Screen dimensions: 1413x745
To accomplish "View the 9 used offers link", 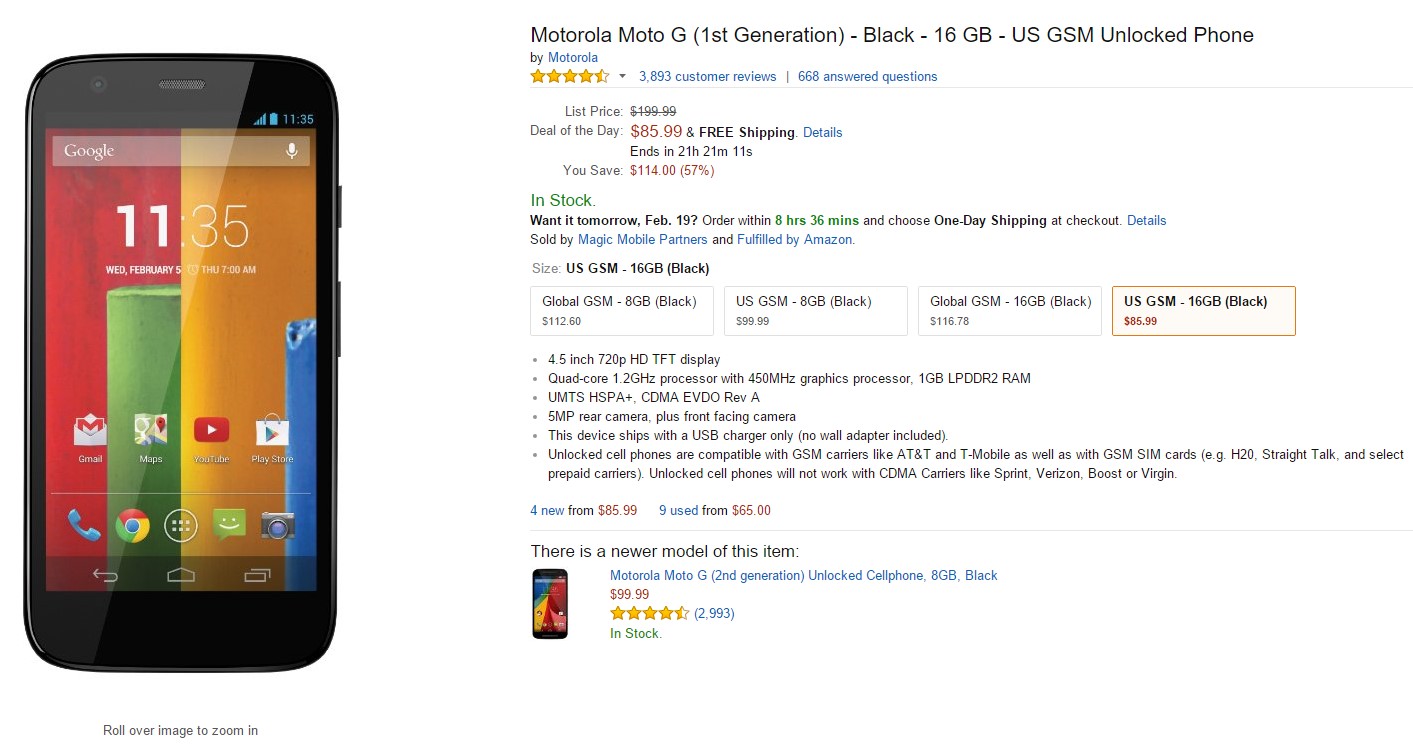I will (678, 510).
